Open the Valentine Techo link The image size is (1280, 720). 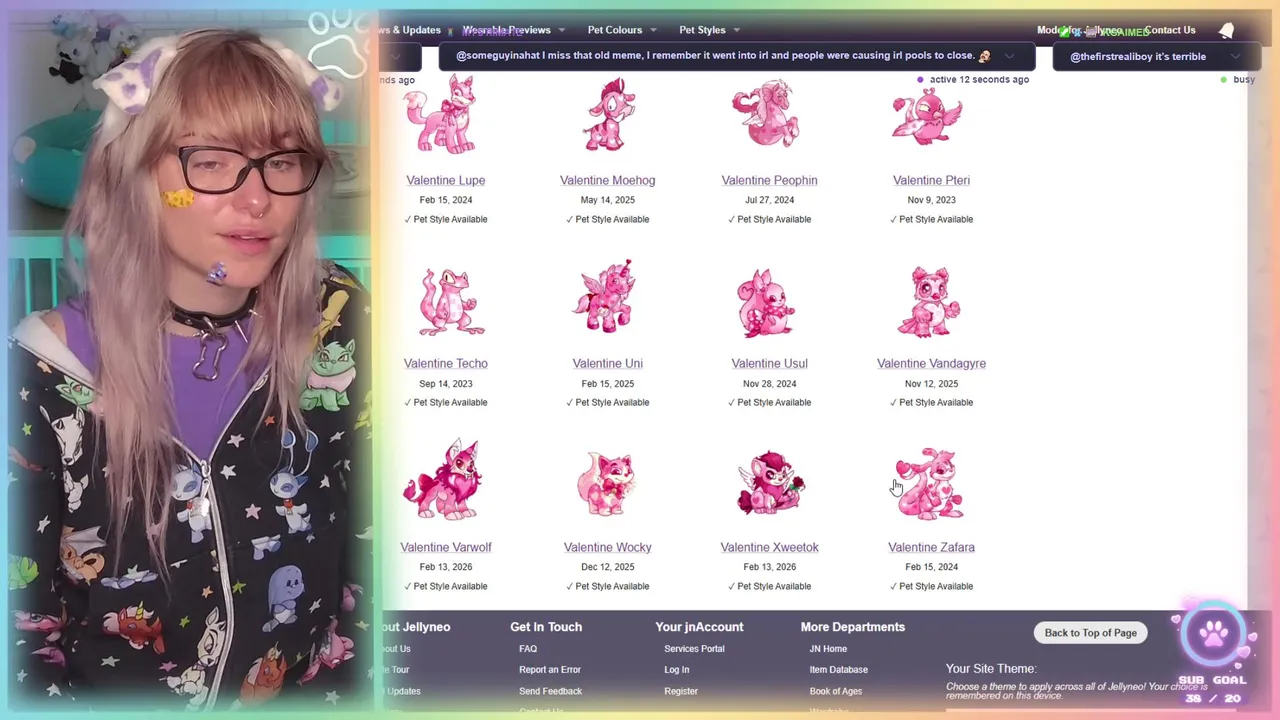(446, 363)
